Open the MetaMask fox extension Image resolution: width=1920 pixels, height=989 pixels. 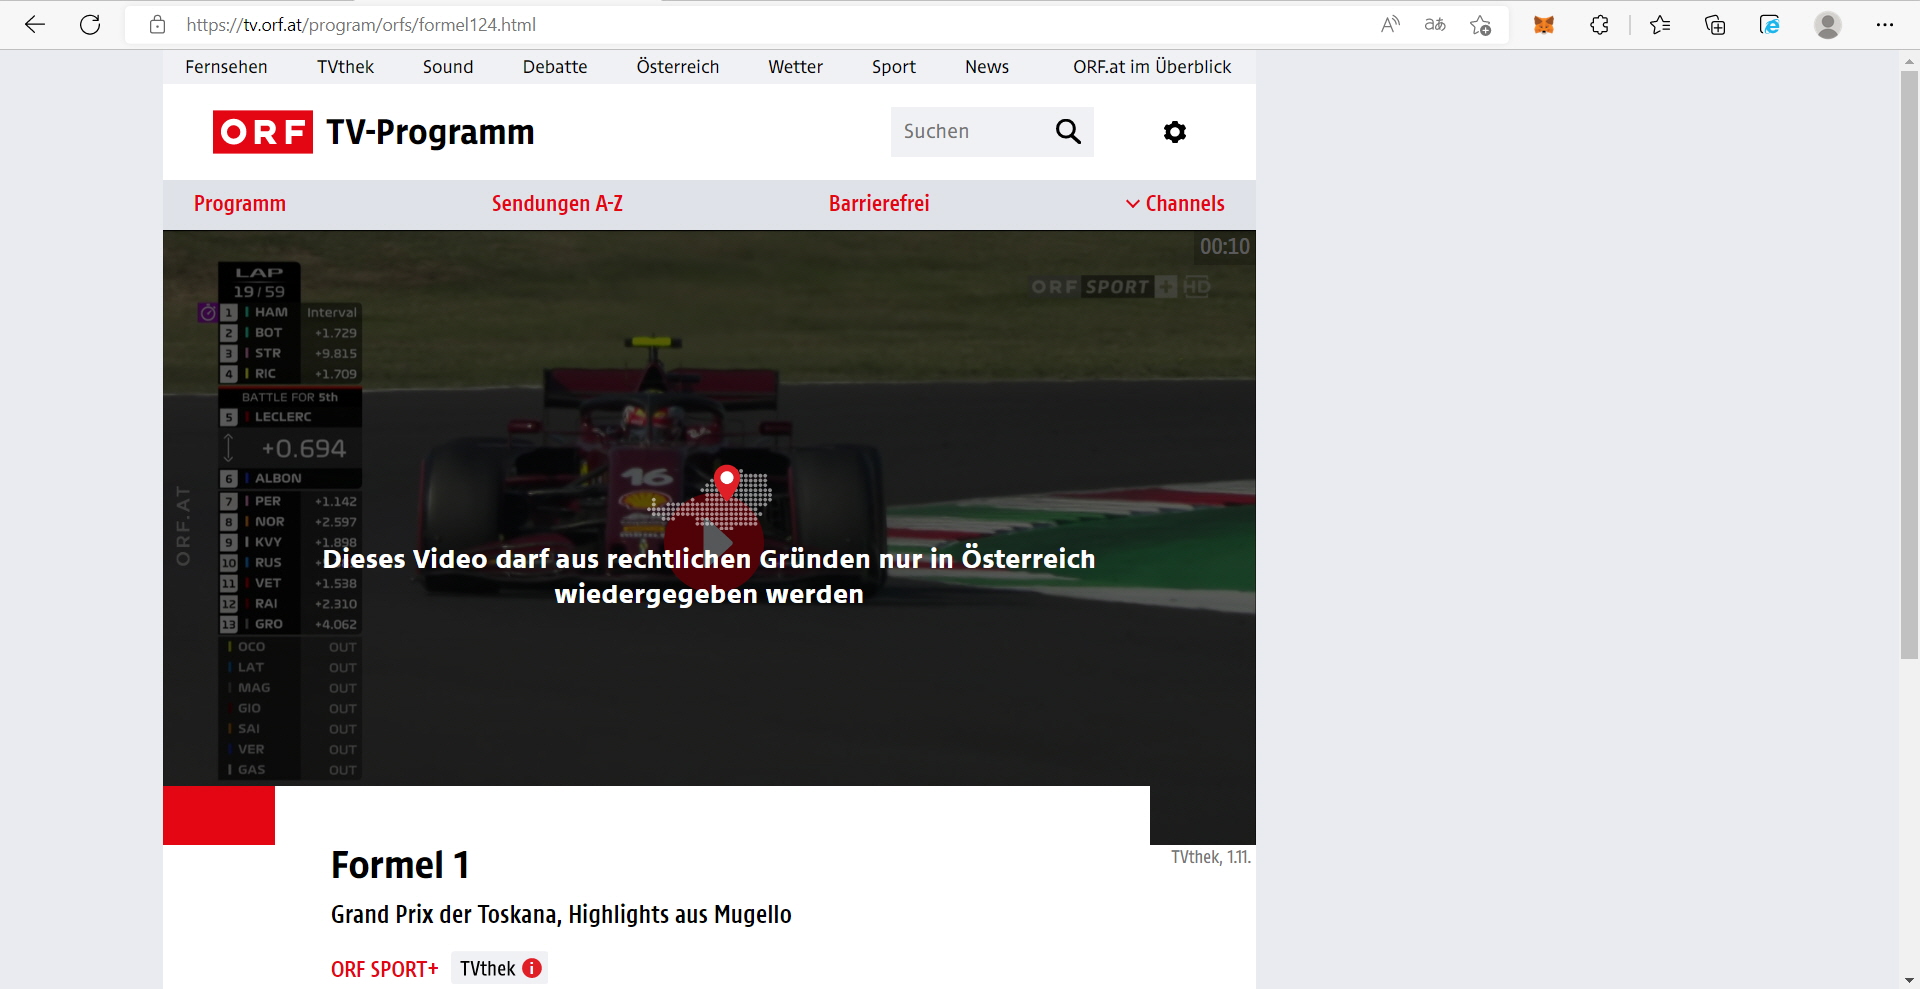(1544, 25)
